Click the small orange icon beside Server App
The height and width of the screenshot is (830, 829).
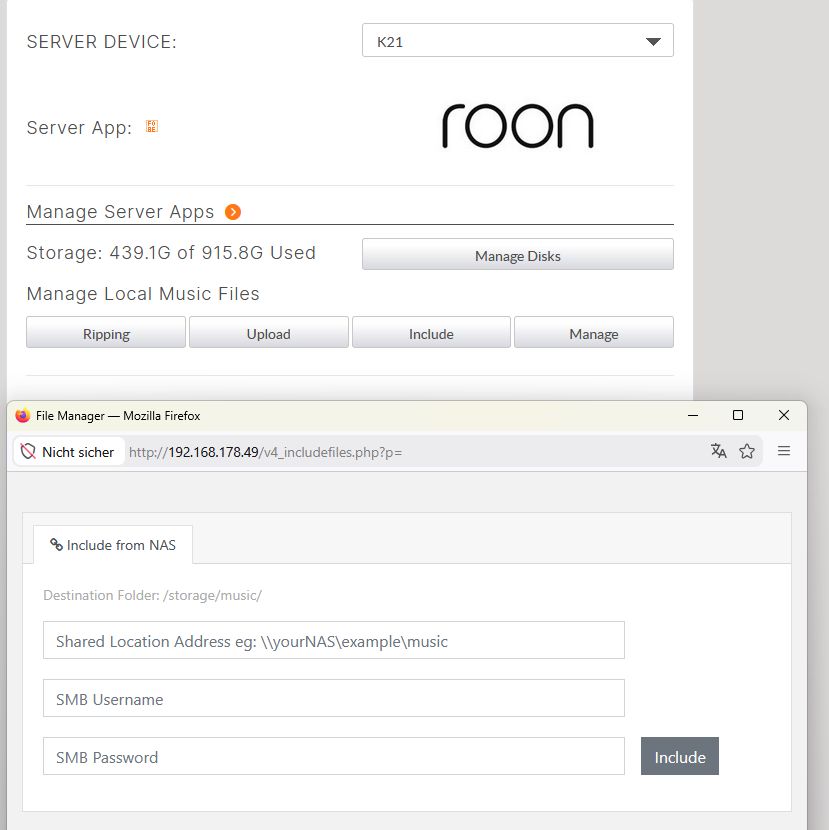click(x=152, y=127)
